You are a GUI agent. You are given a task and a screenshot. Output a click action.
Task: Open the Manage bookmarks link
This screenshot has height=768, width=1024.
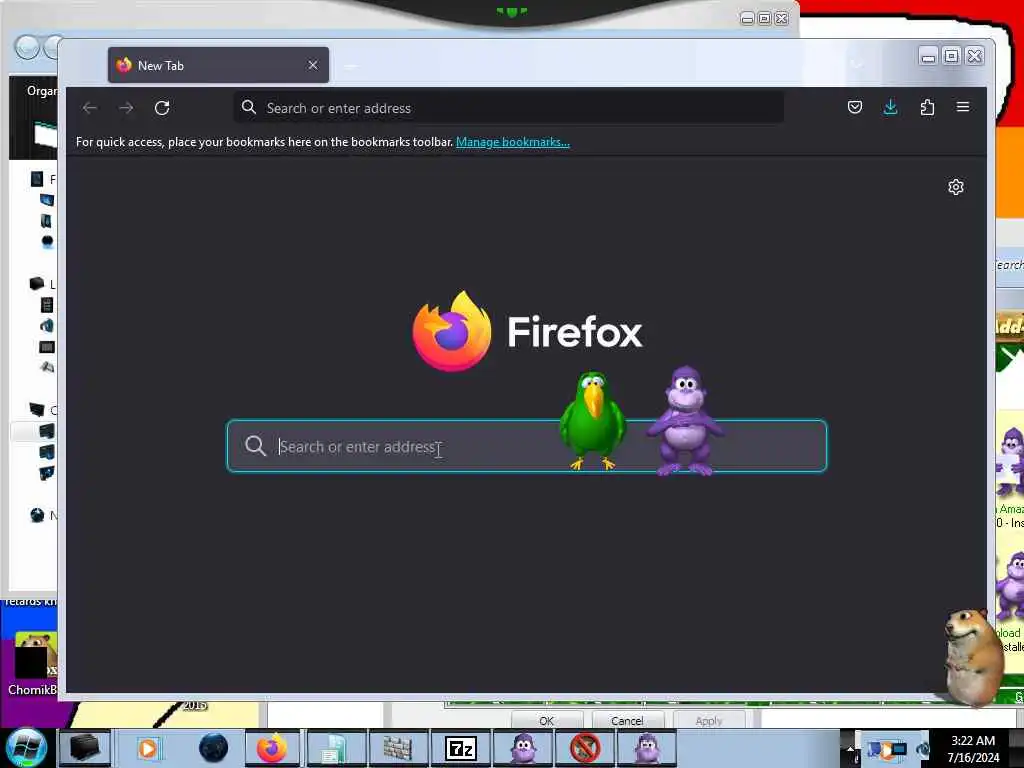513,142
